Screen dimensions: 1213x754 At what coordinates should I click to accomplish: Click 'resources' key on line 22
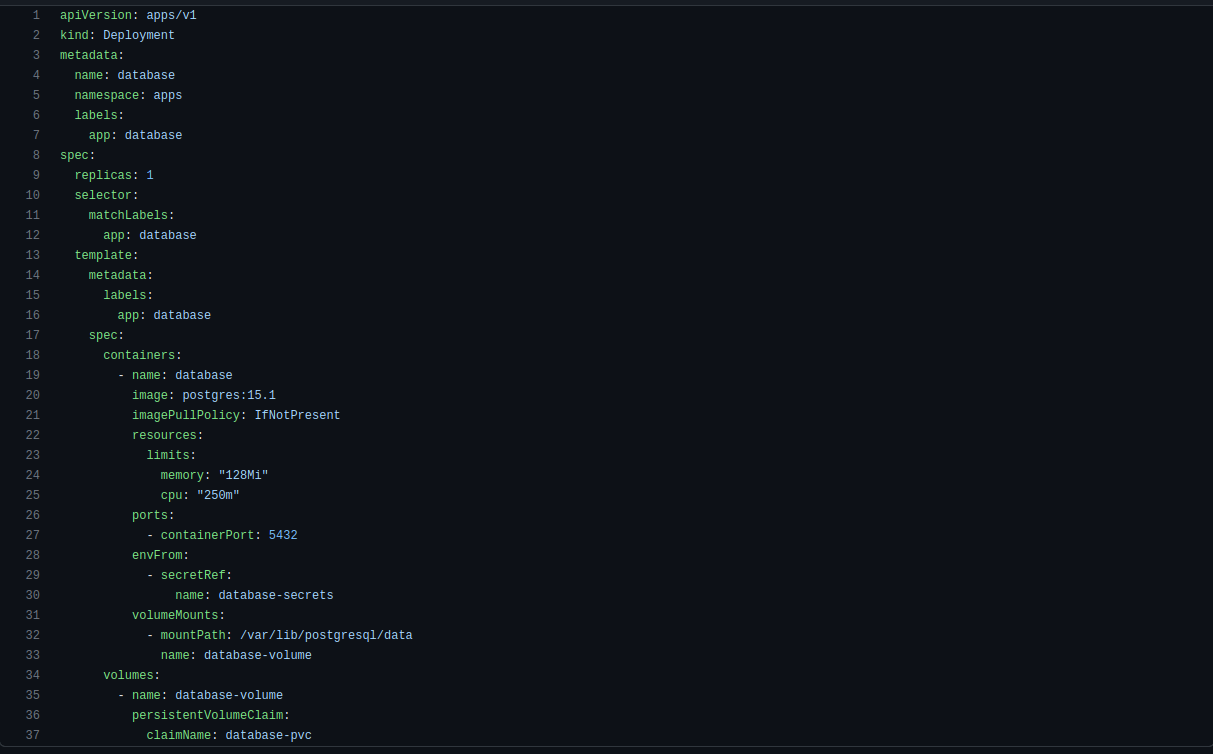click(164, 435)
